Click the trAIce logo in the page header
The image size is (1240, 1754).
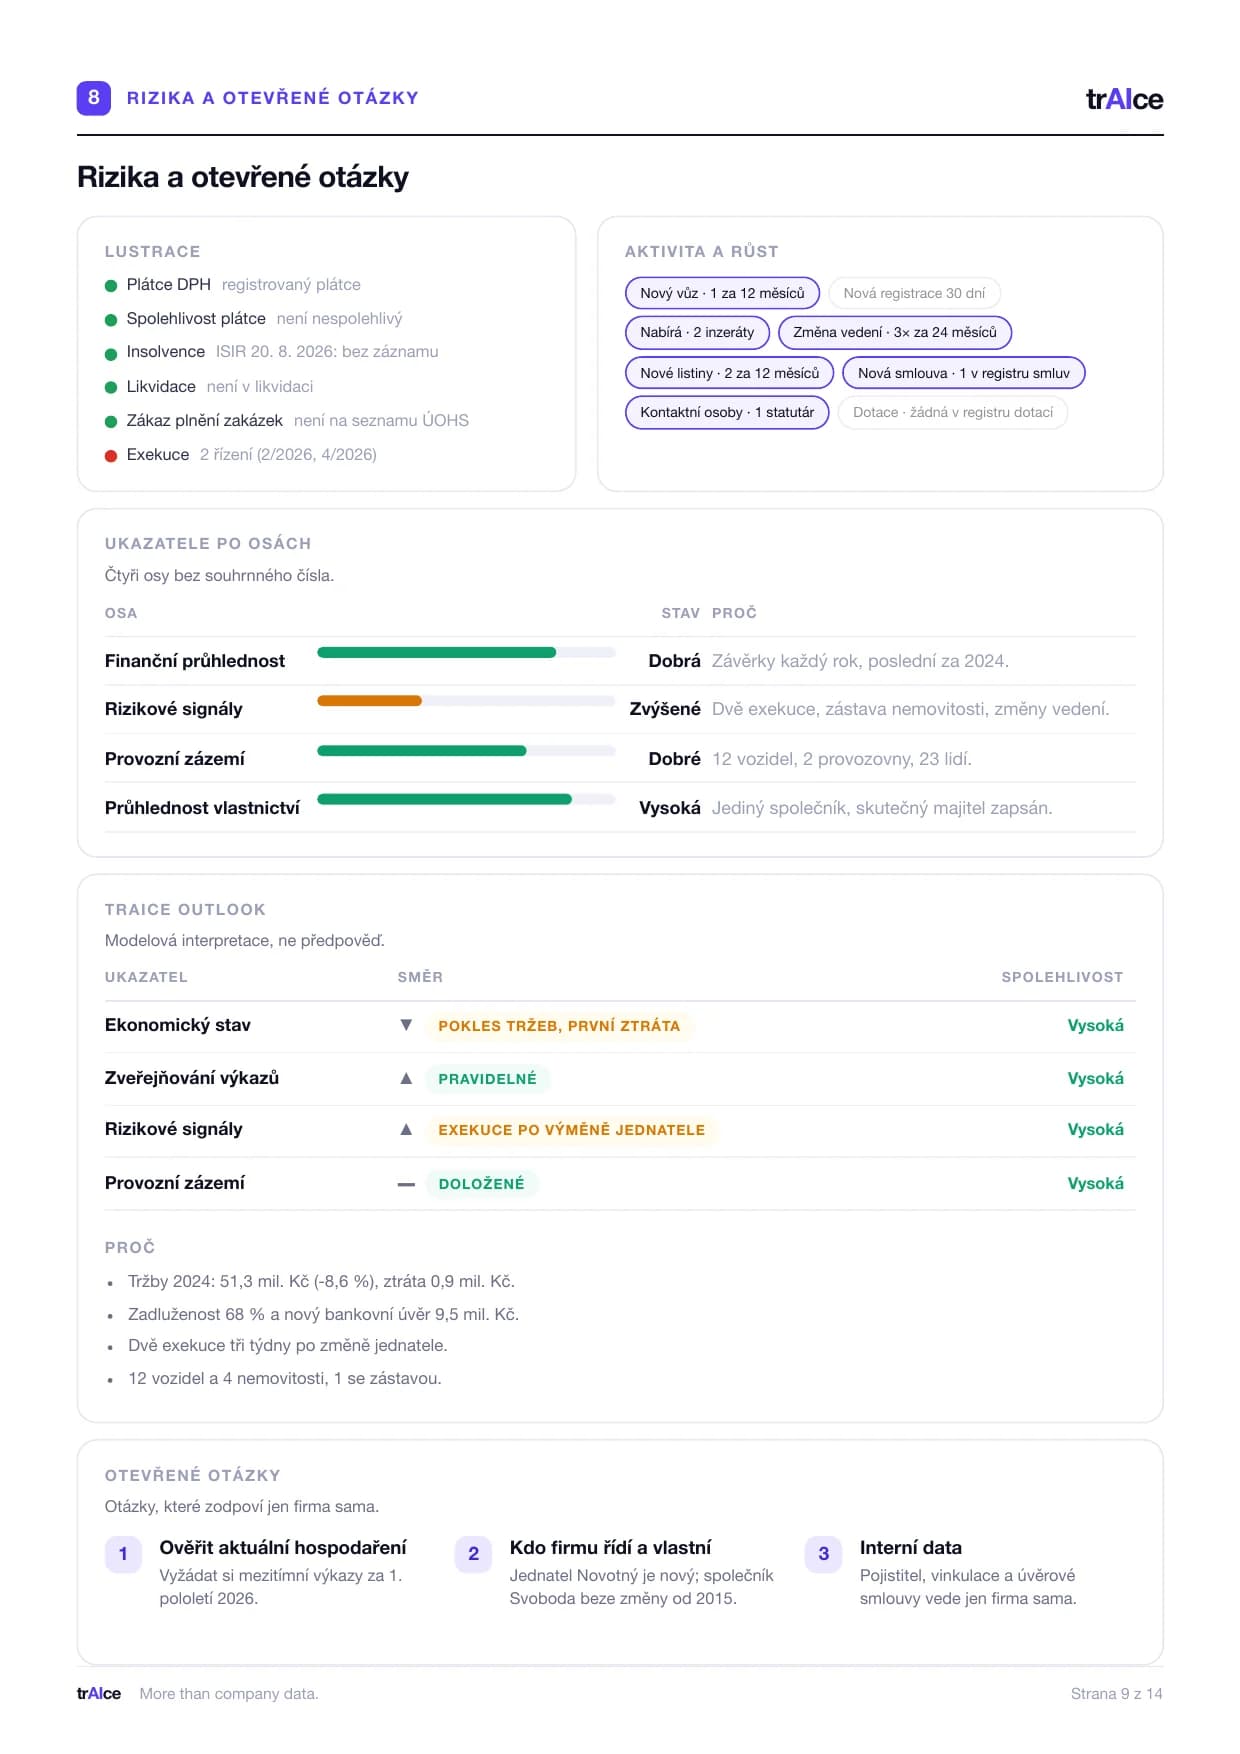pos(1124,99)
